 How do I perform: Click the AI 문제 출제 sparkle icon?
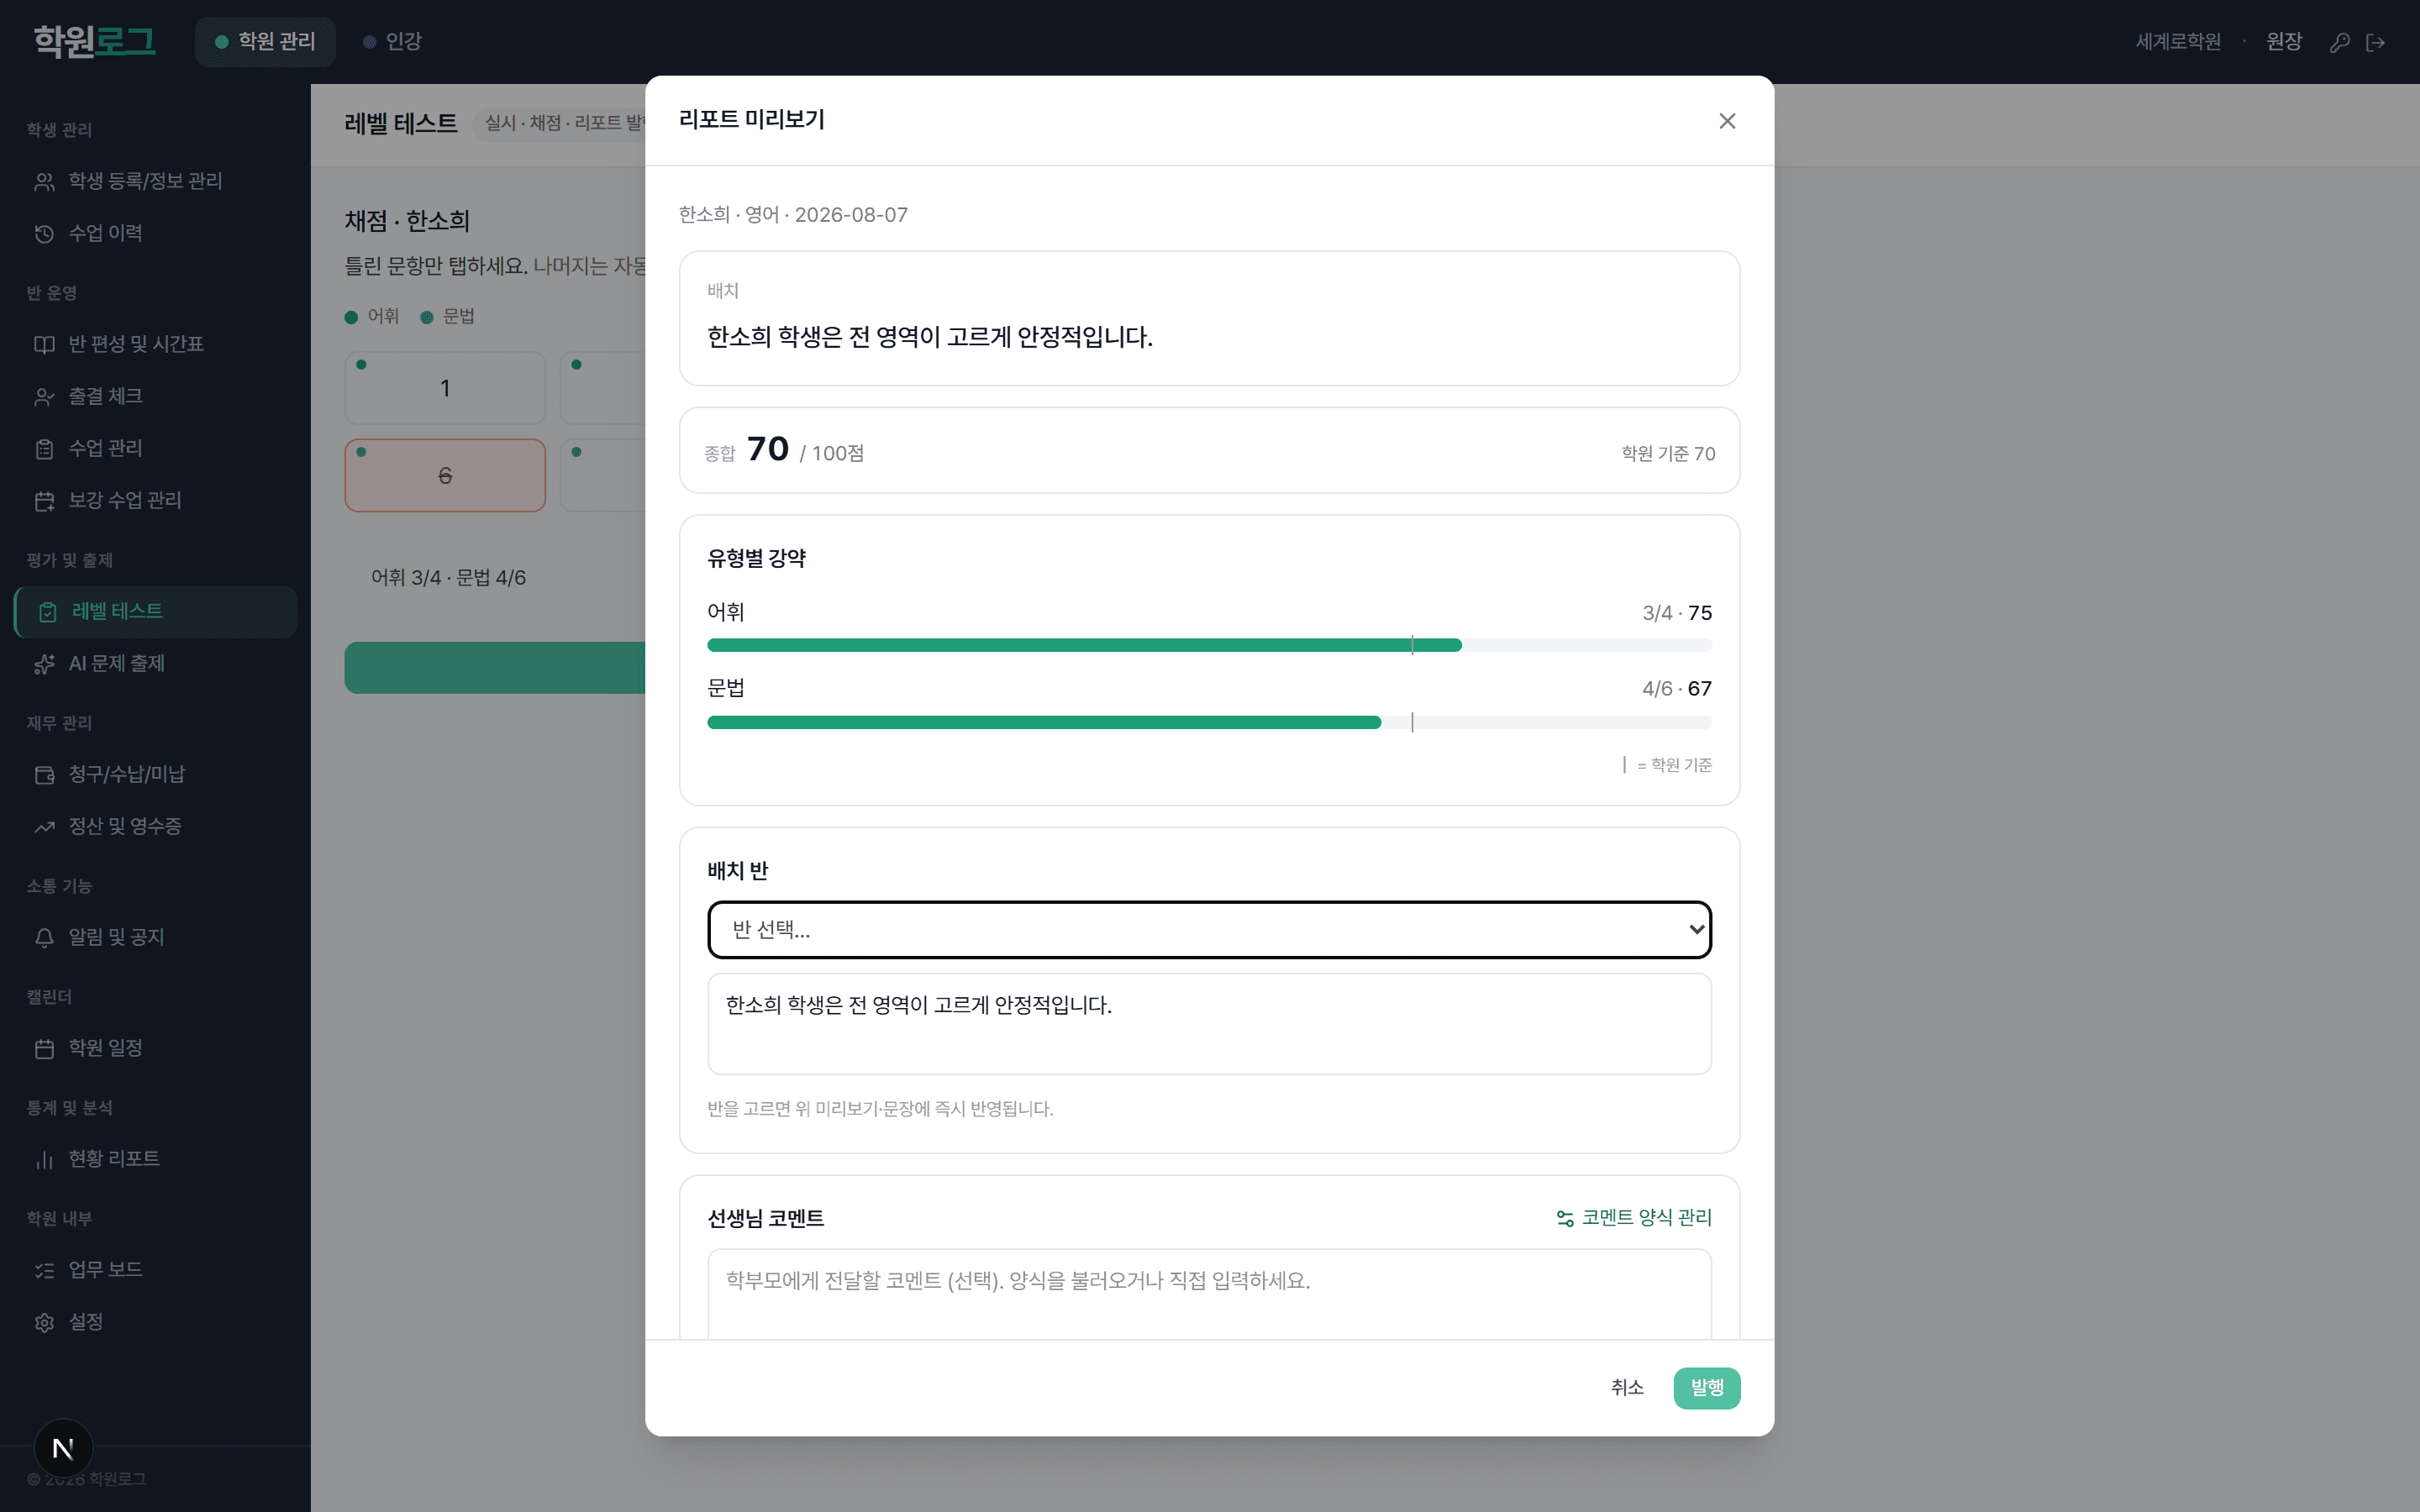[44, 663]
